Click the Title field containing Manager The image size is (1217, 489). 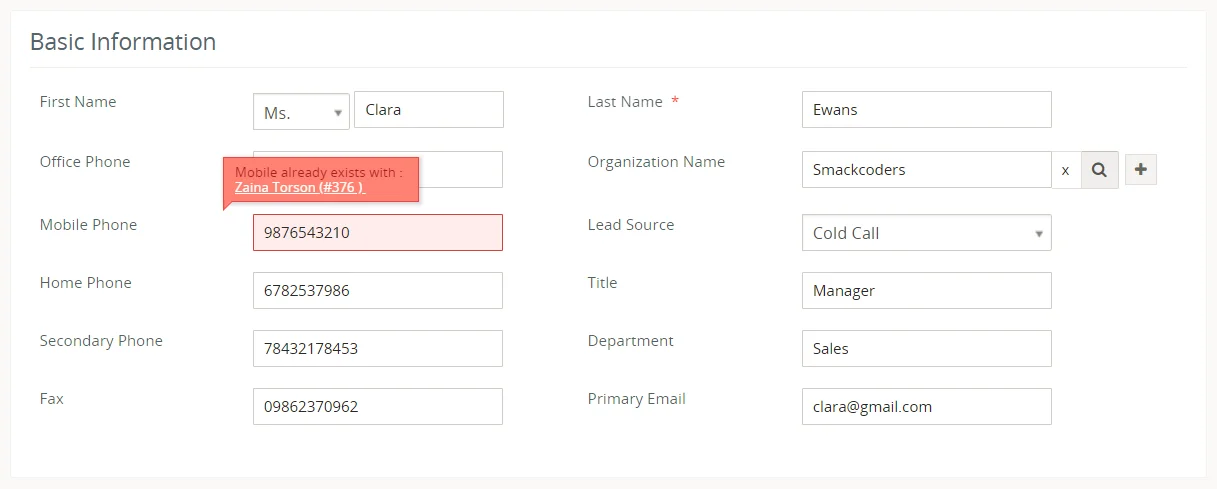pos(926,291)
